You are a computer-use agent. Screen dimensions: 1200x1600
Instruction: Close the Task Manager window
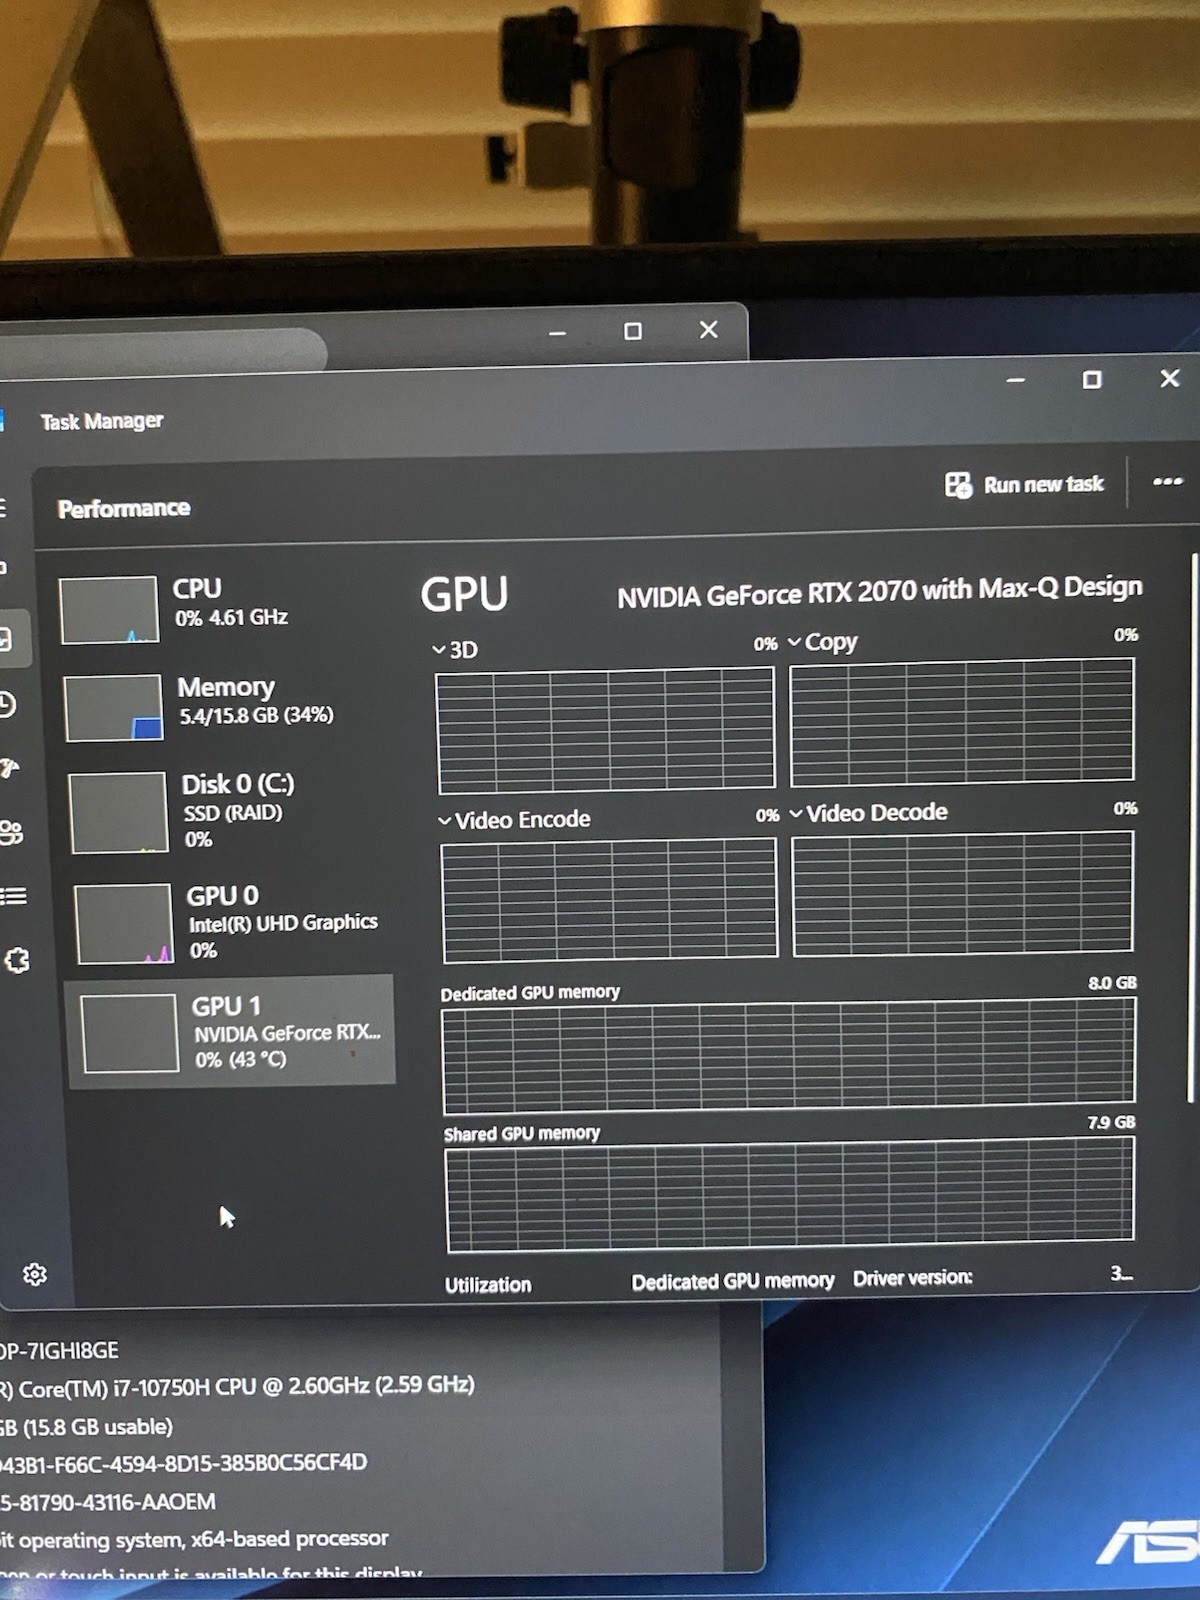point(1170,378)
